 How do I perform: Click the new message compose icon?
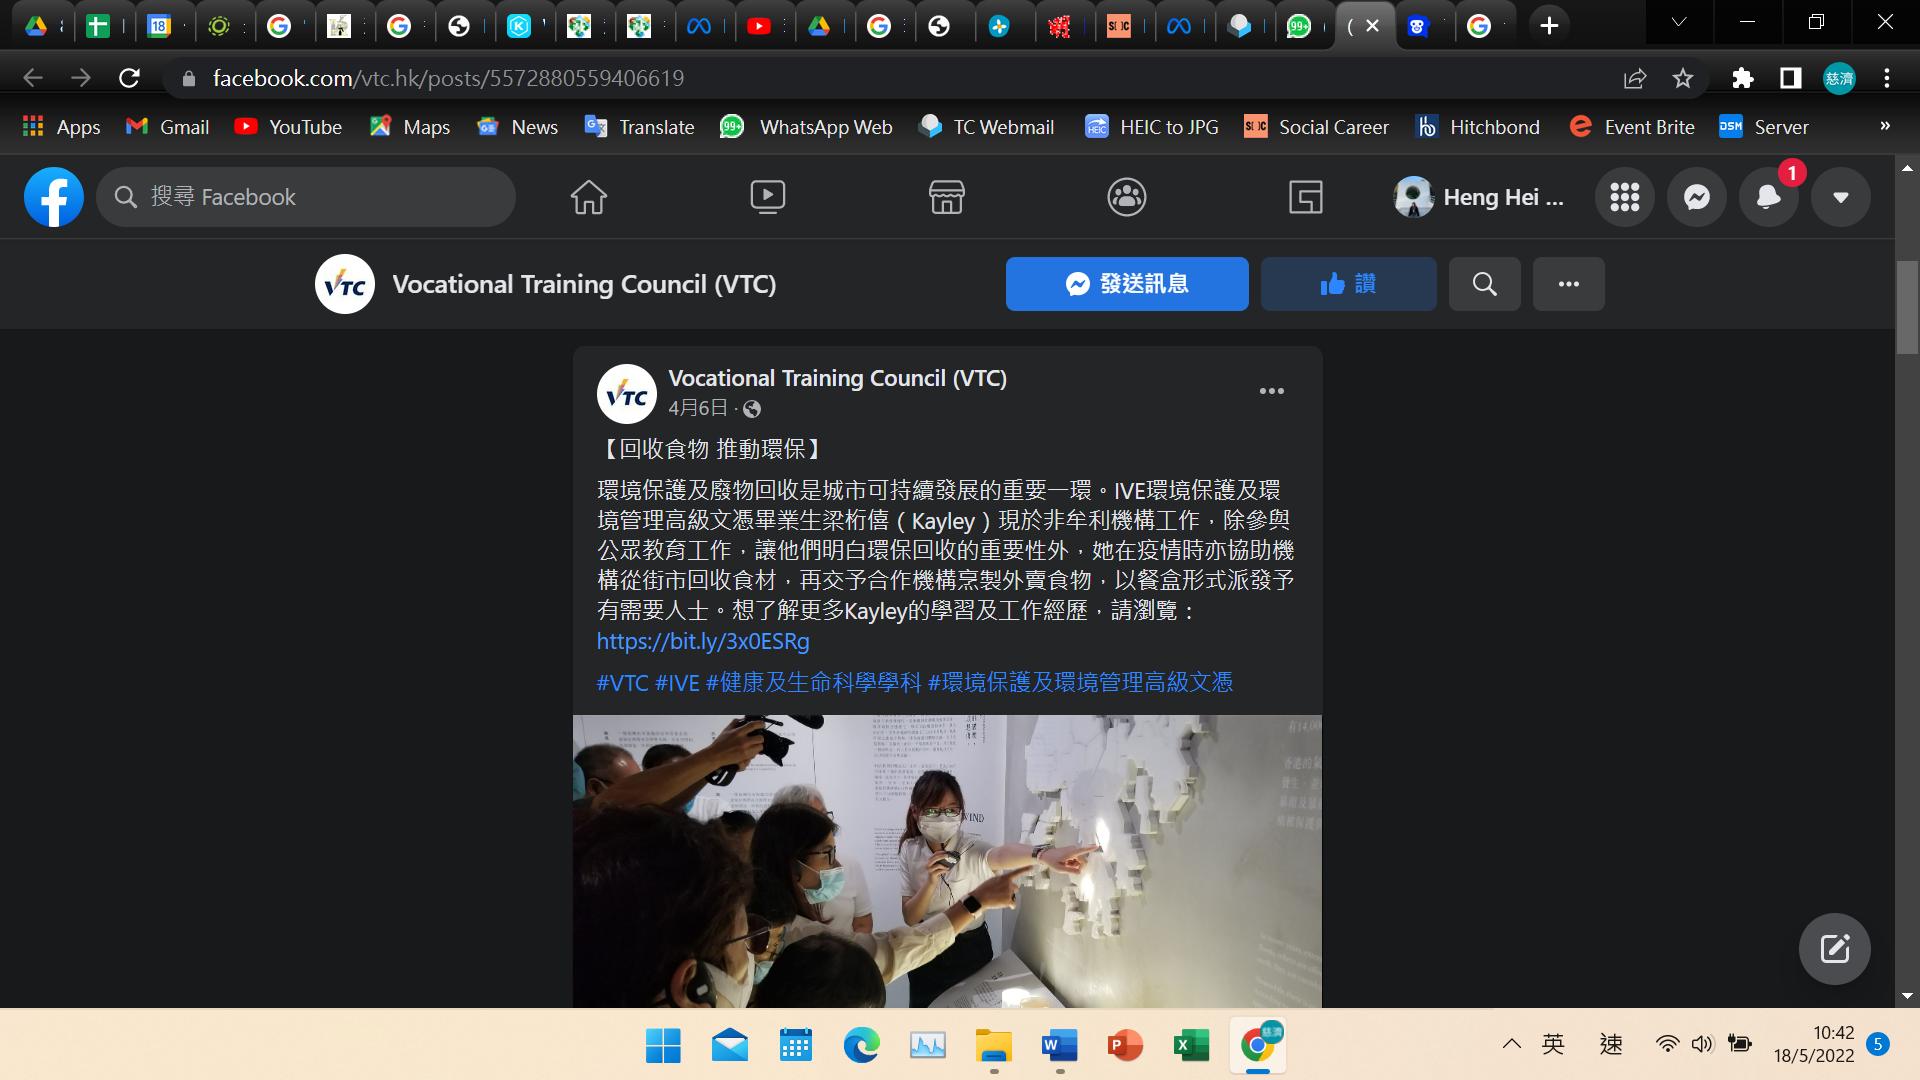click(1834, 948)
